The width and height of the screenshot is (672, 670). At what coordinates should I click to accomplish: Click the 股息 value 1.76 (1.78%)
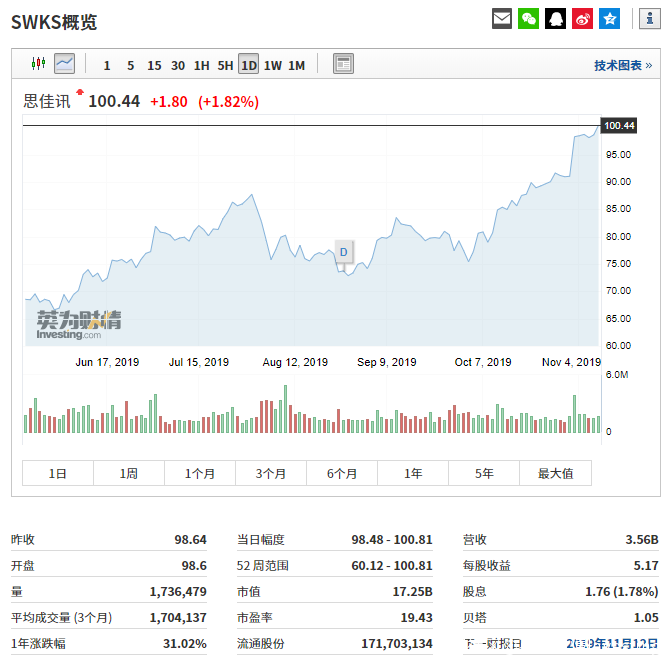coord(622,592)
